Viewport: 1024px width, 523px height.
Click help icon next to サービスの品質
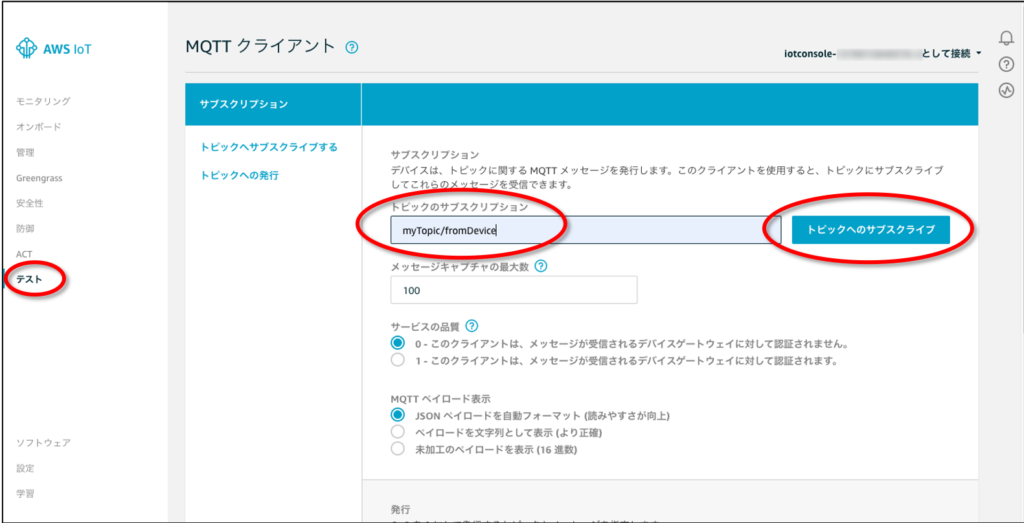[472, 326]
